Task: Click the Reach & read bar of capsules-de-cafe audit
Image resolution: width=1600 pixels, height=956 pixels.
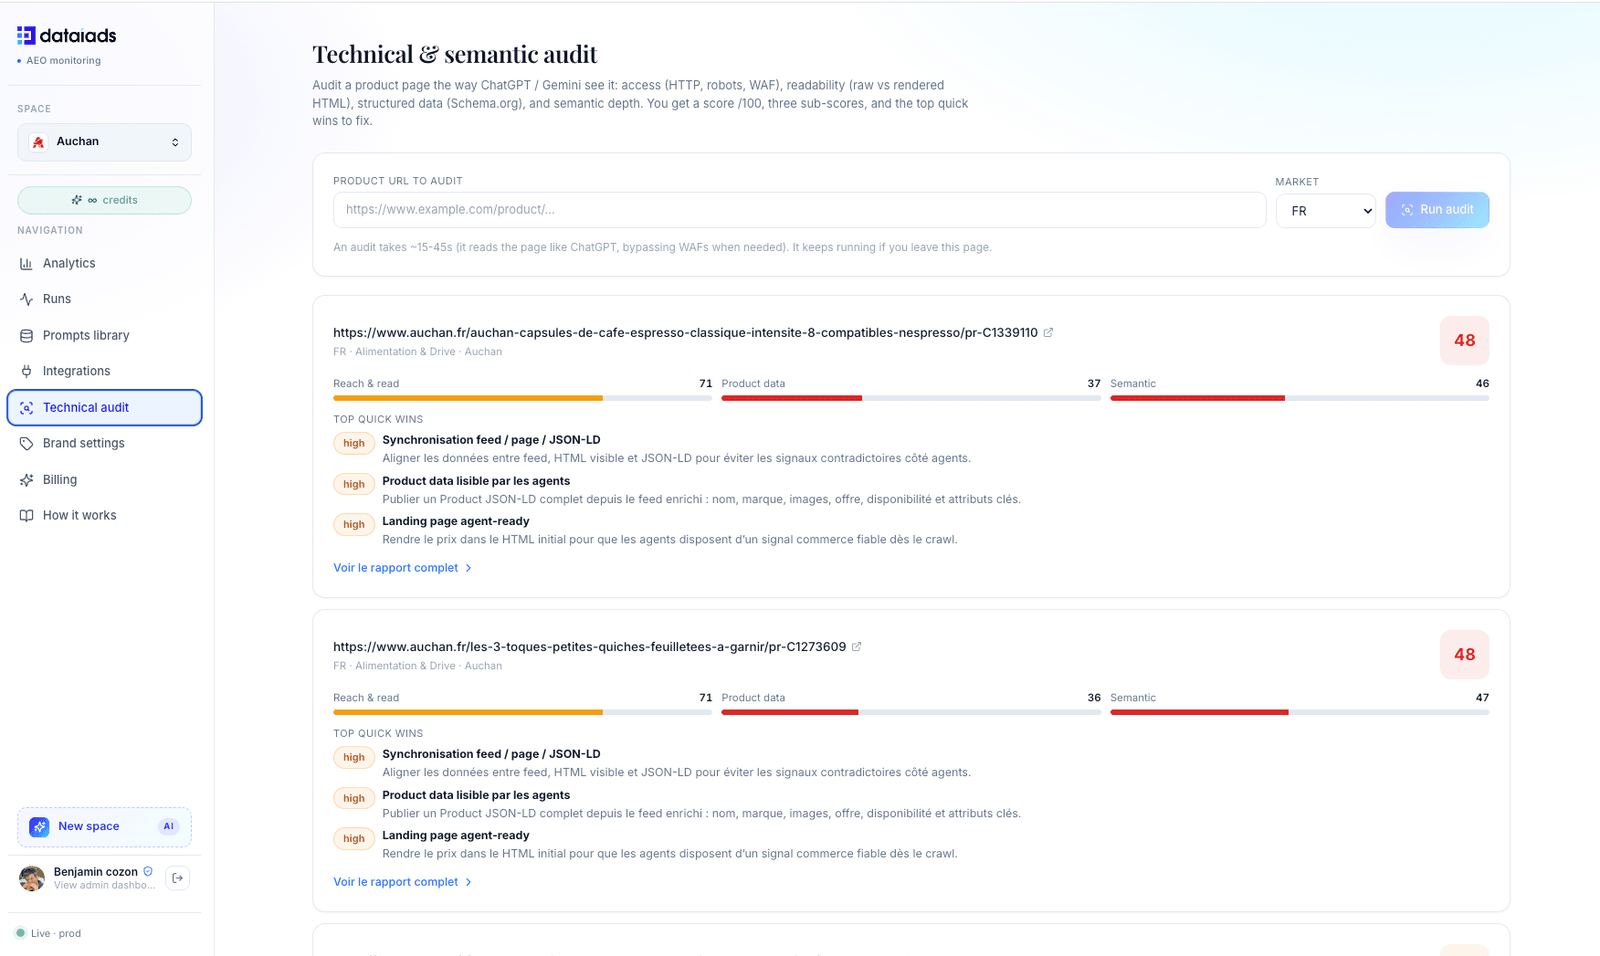Action: tap(522, 398)
